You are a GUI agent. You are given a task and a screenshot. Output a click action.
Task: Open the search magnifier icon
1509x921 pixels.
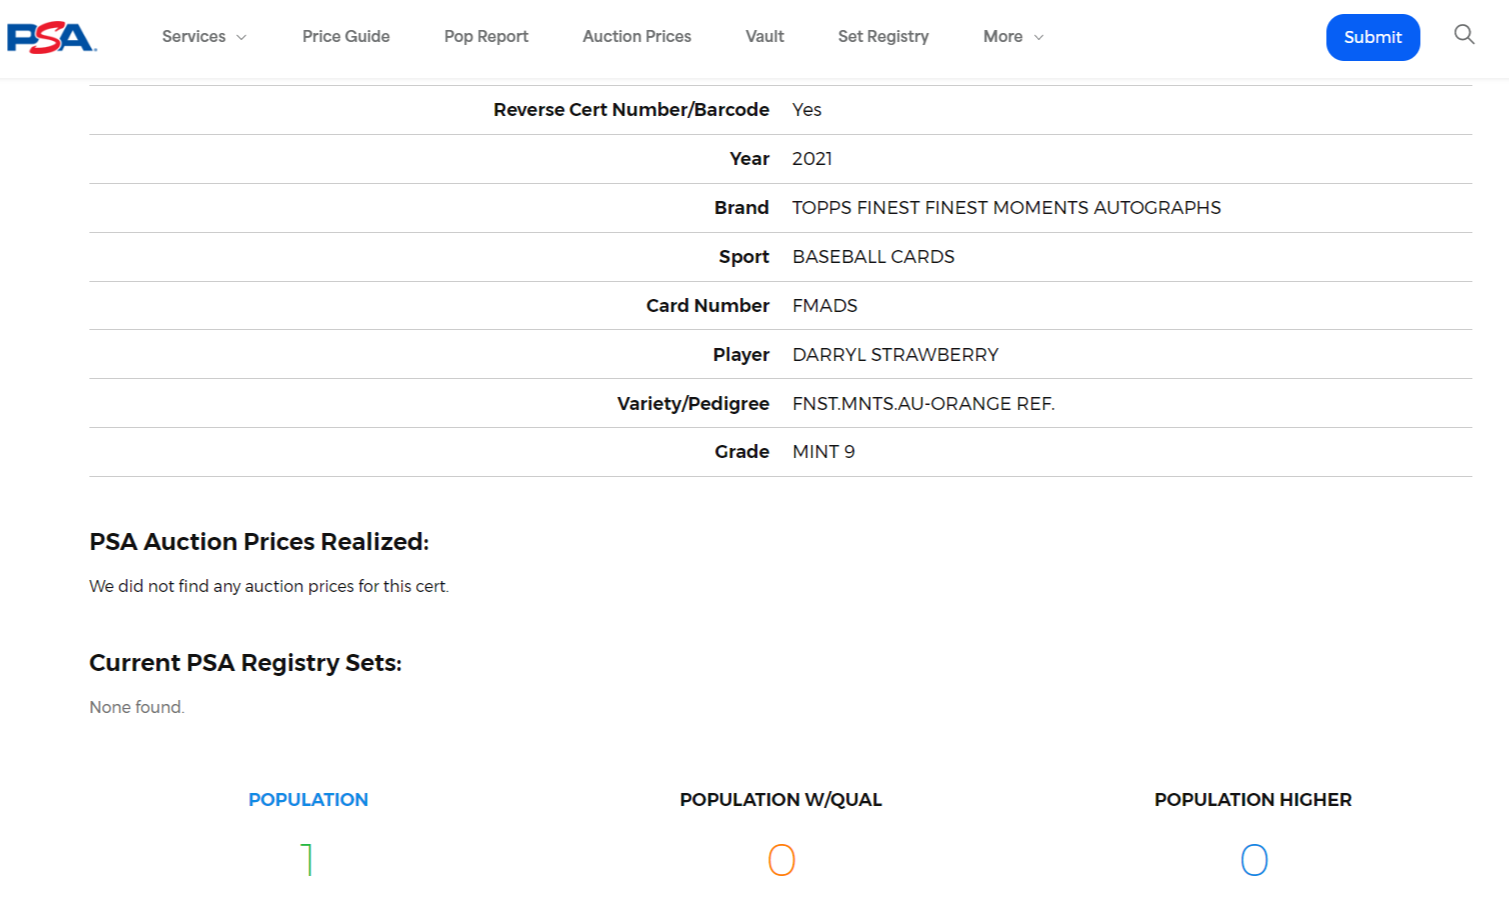click(1464, 35)
